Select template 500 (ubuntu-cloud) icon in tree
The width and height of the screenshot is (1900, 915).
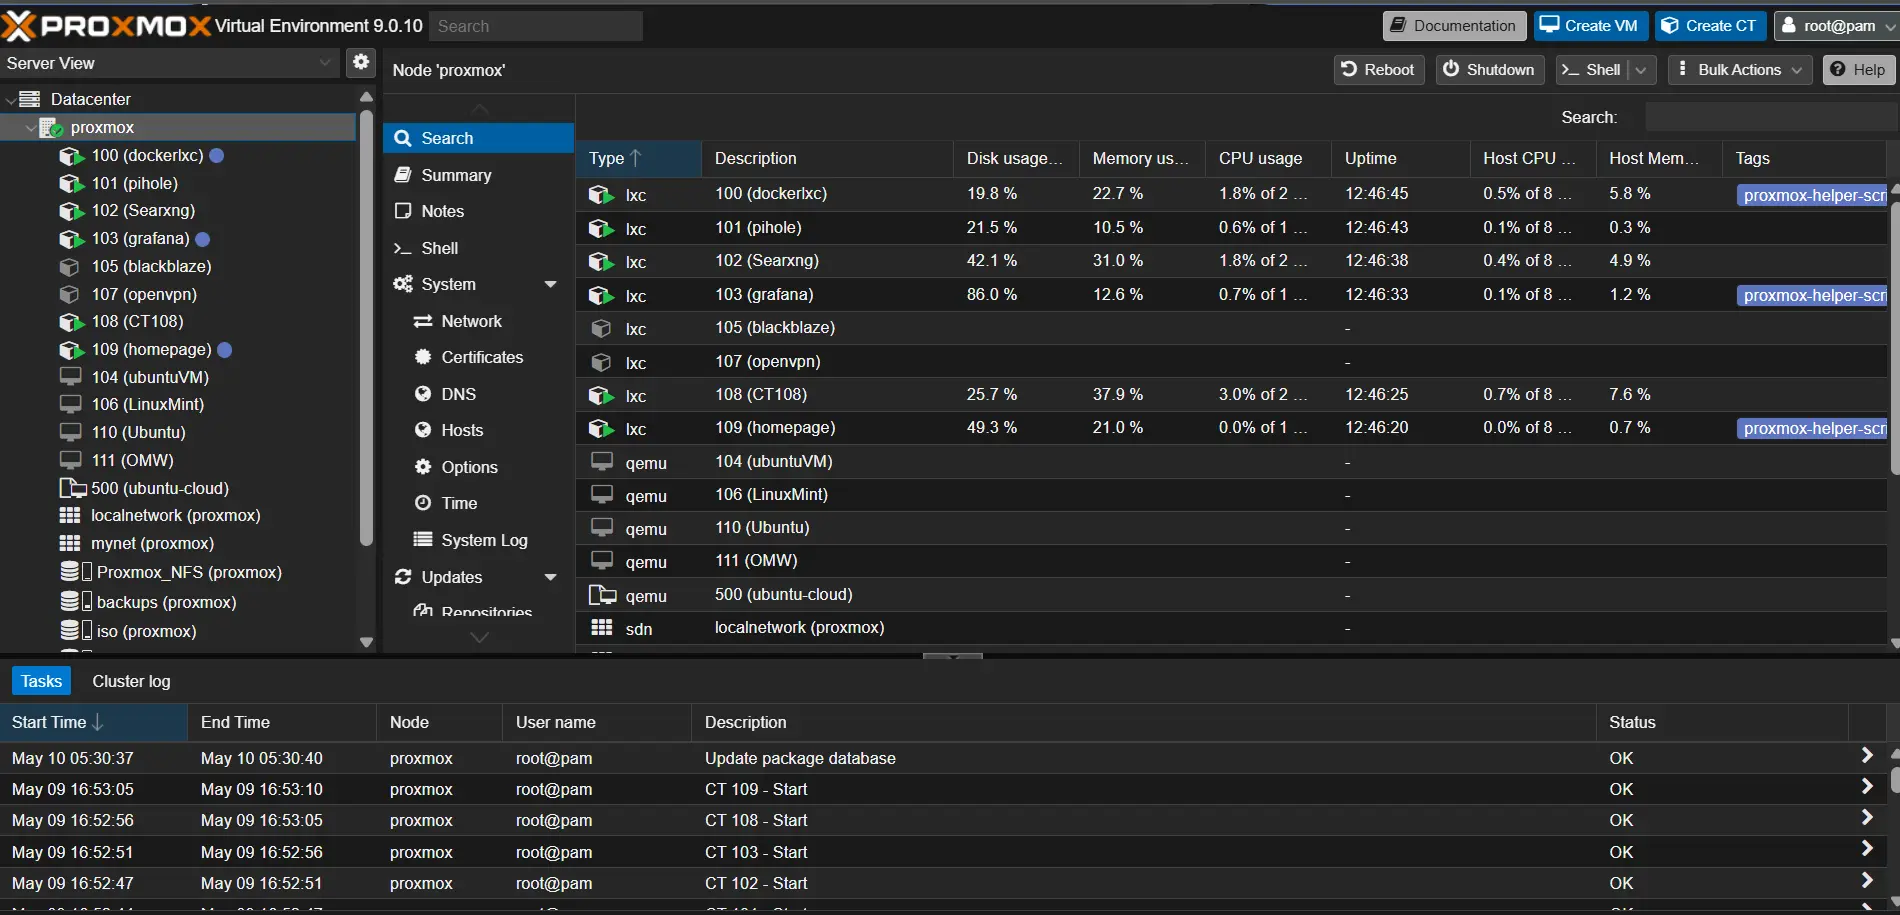[73, 488]
